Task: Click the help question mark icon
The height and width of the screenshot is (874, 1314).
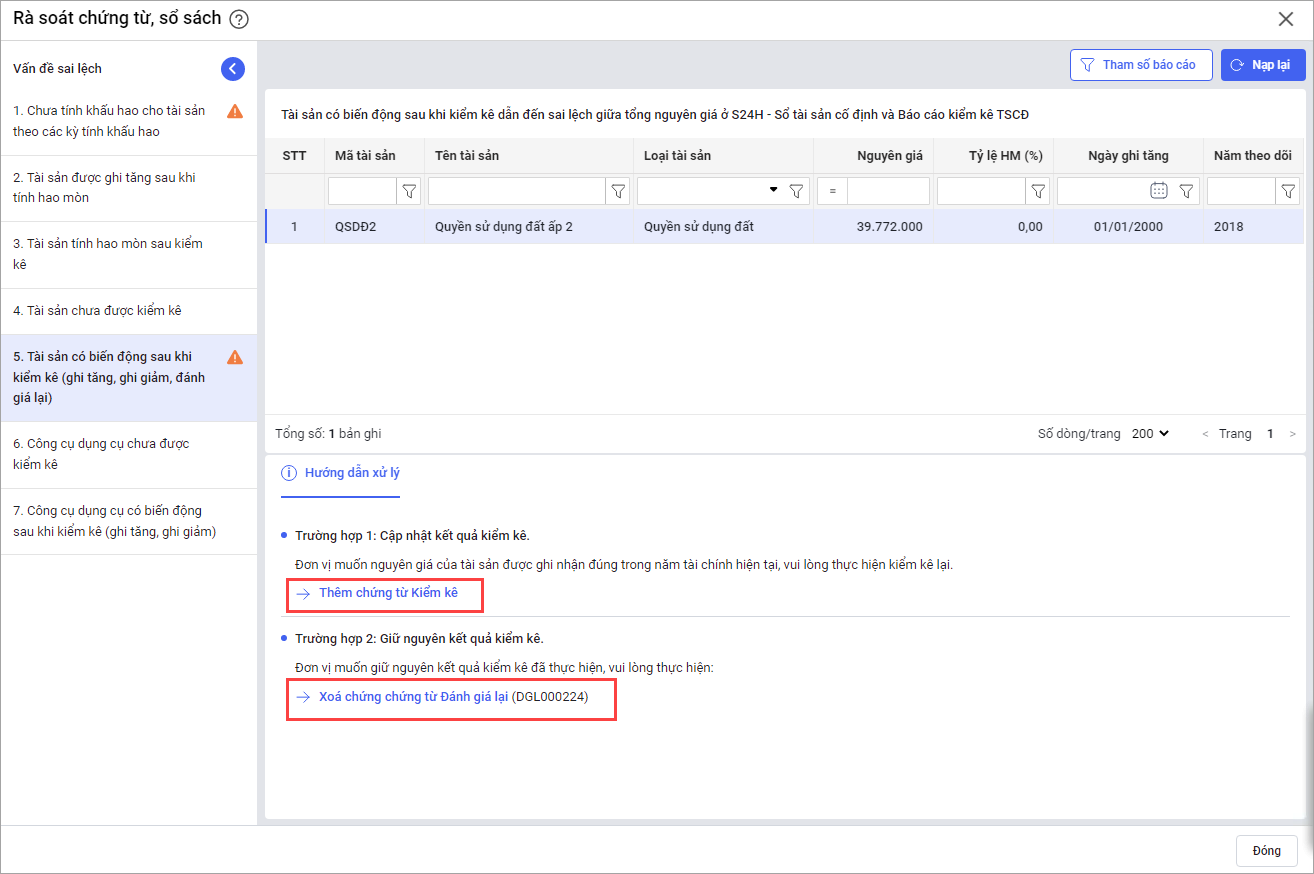Action: tap(239, 19)
